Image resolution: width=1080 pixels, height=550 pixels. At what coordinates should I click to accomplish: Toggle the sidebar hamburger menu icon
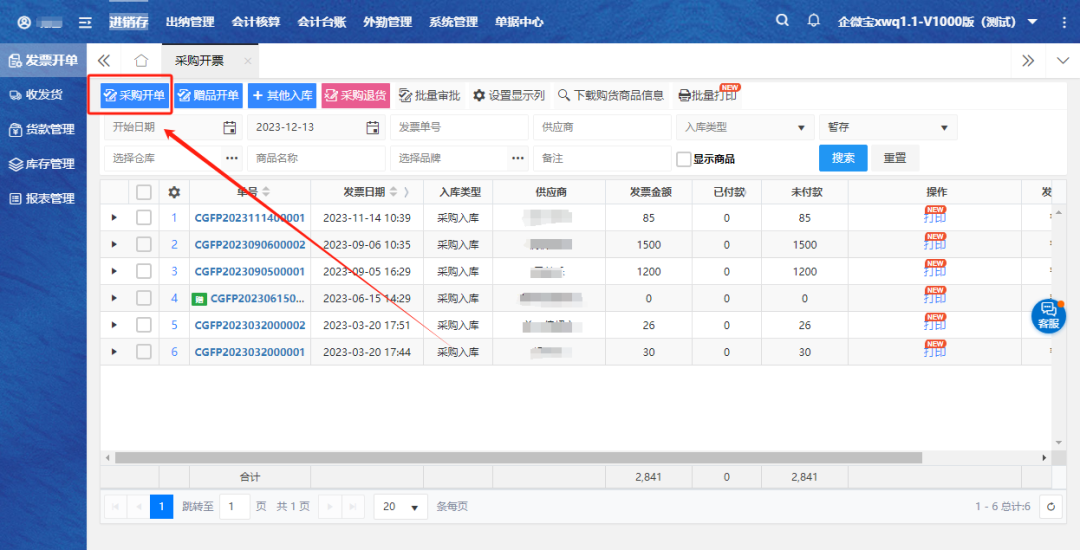pos(85,23)
